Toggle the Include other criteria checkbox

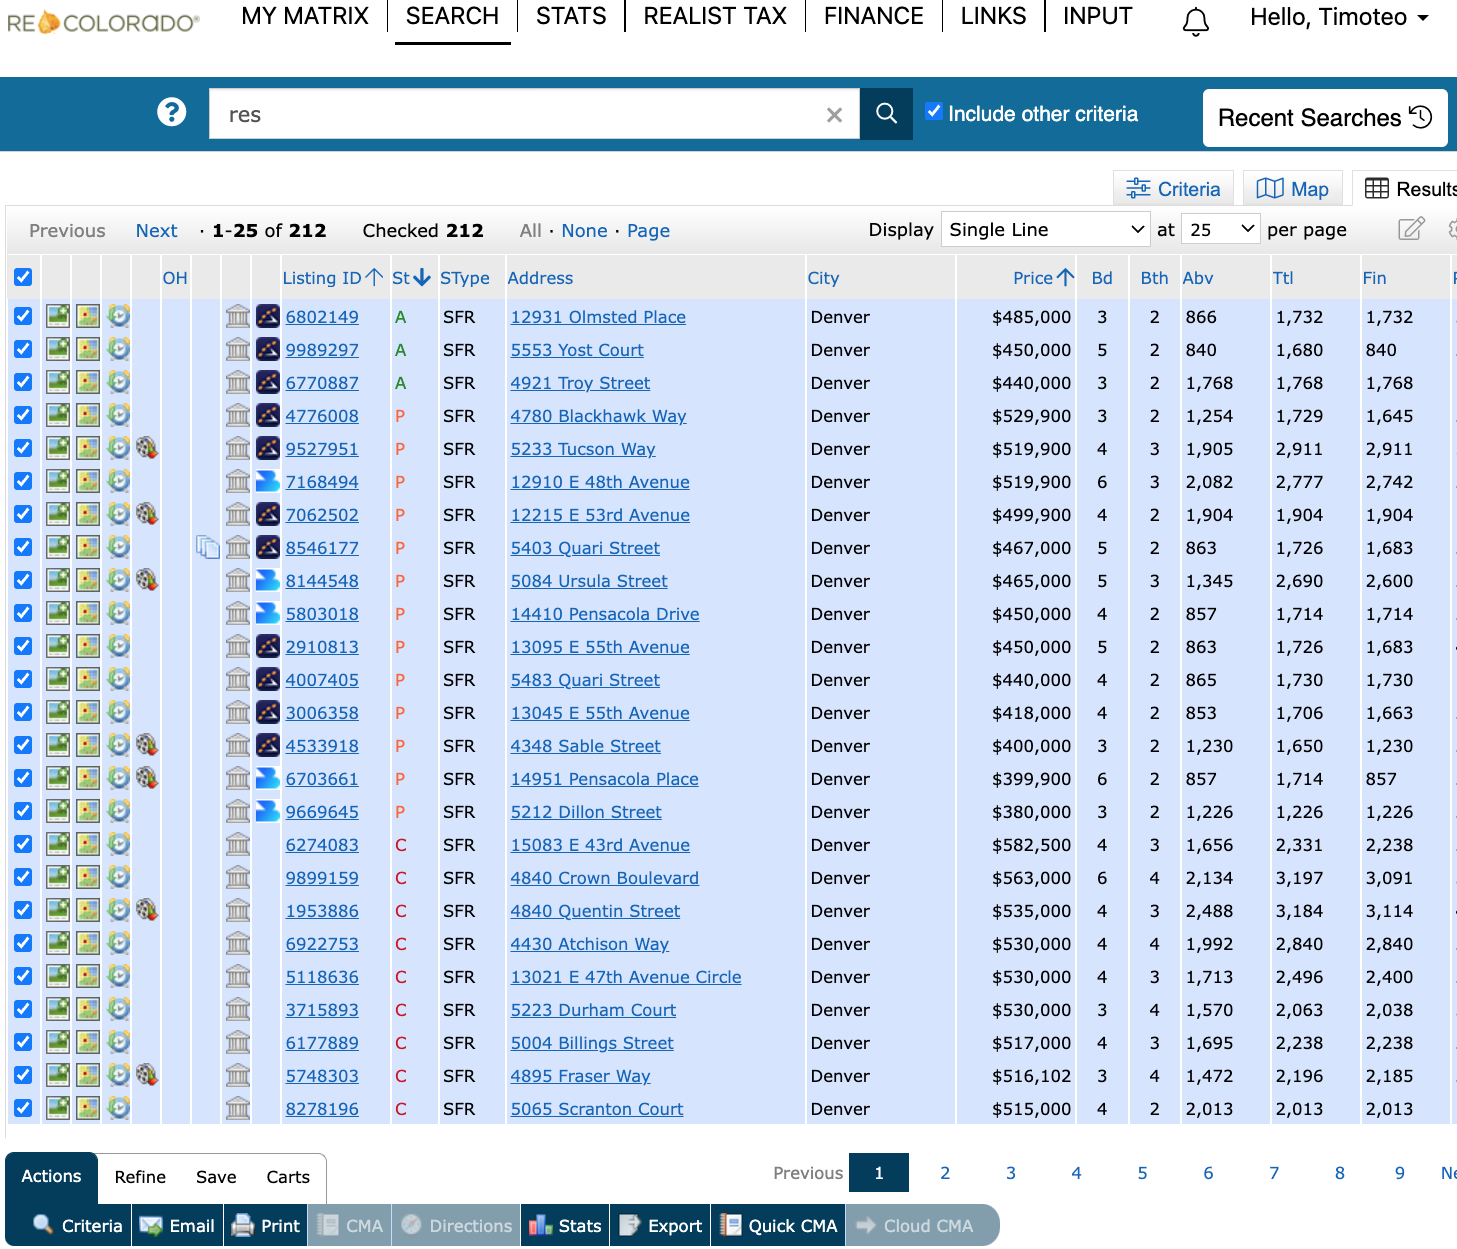934,112
